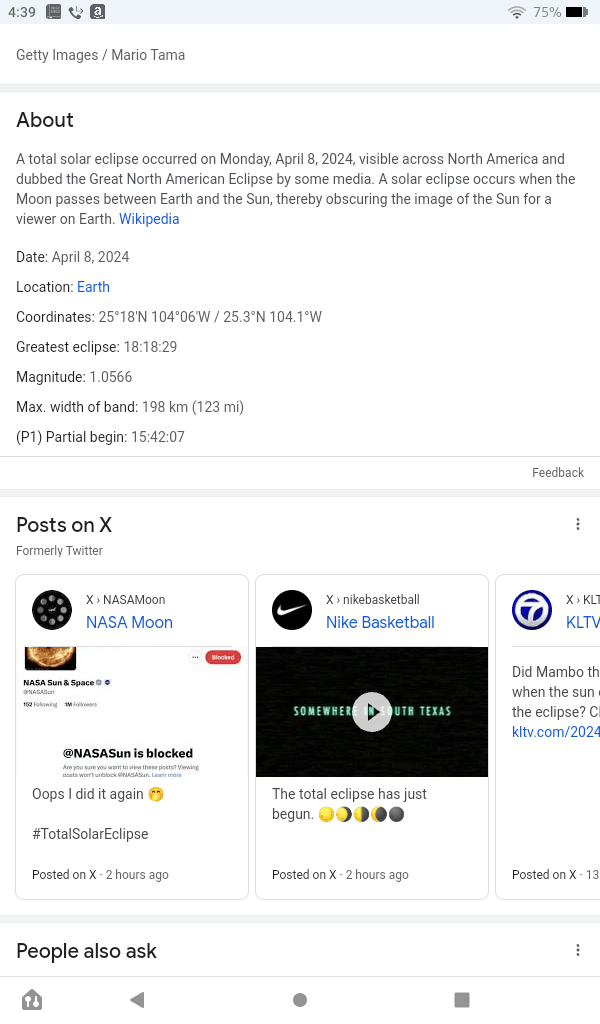Open People also ask options menu

point(577,950)
